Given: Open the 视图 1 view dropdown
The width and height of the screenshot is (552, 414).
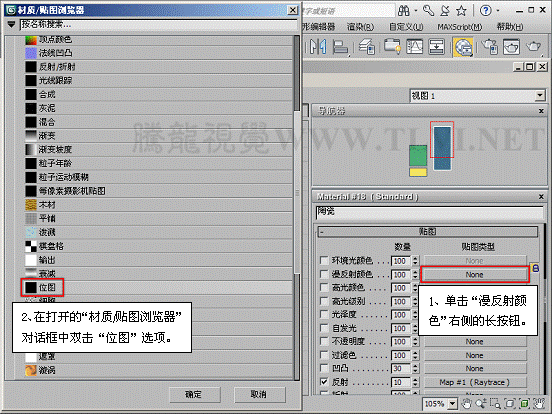Looking at the screenshot, I should [x=540, y=96].
